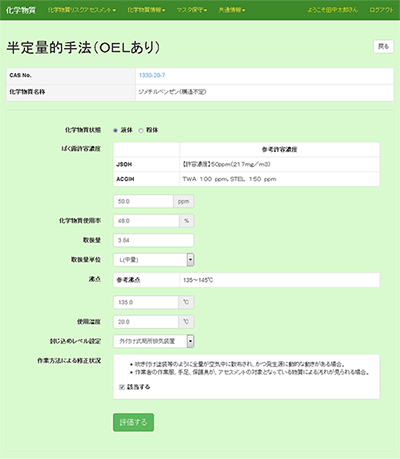This screenshot has height=459, width=400.
Task: Click the ログアウト link
Action: [381, 10]
